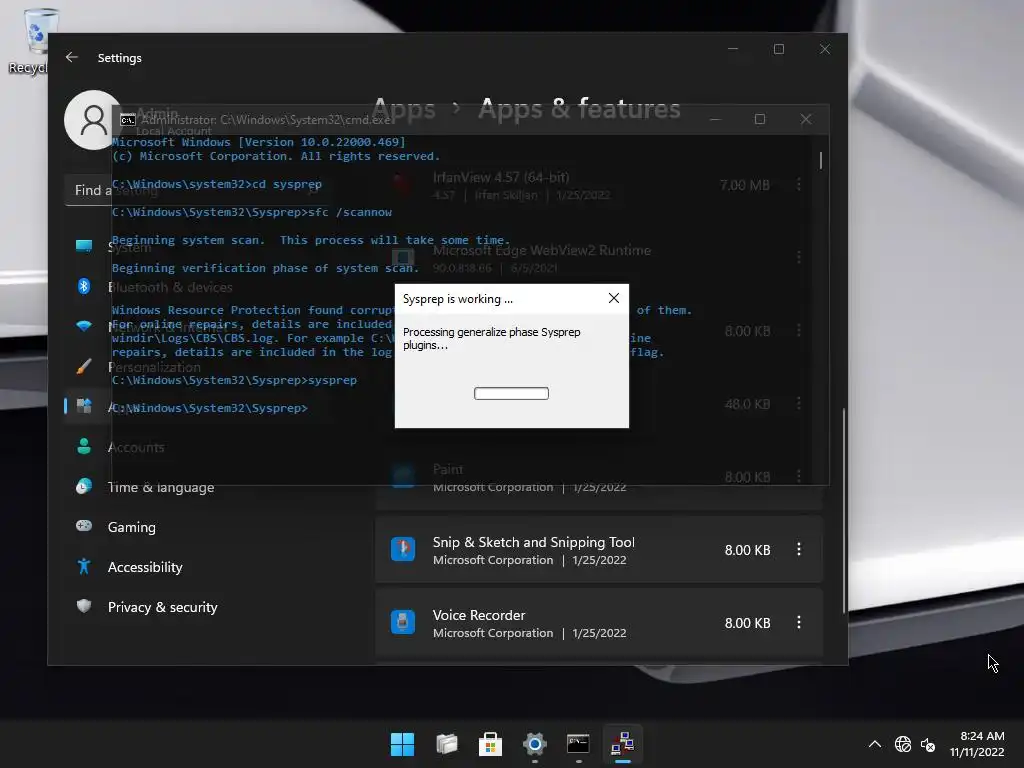
Task: Maximize the Settings window
Action: (x=778, y=49)
